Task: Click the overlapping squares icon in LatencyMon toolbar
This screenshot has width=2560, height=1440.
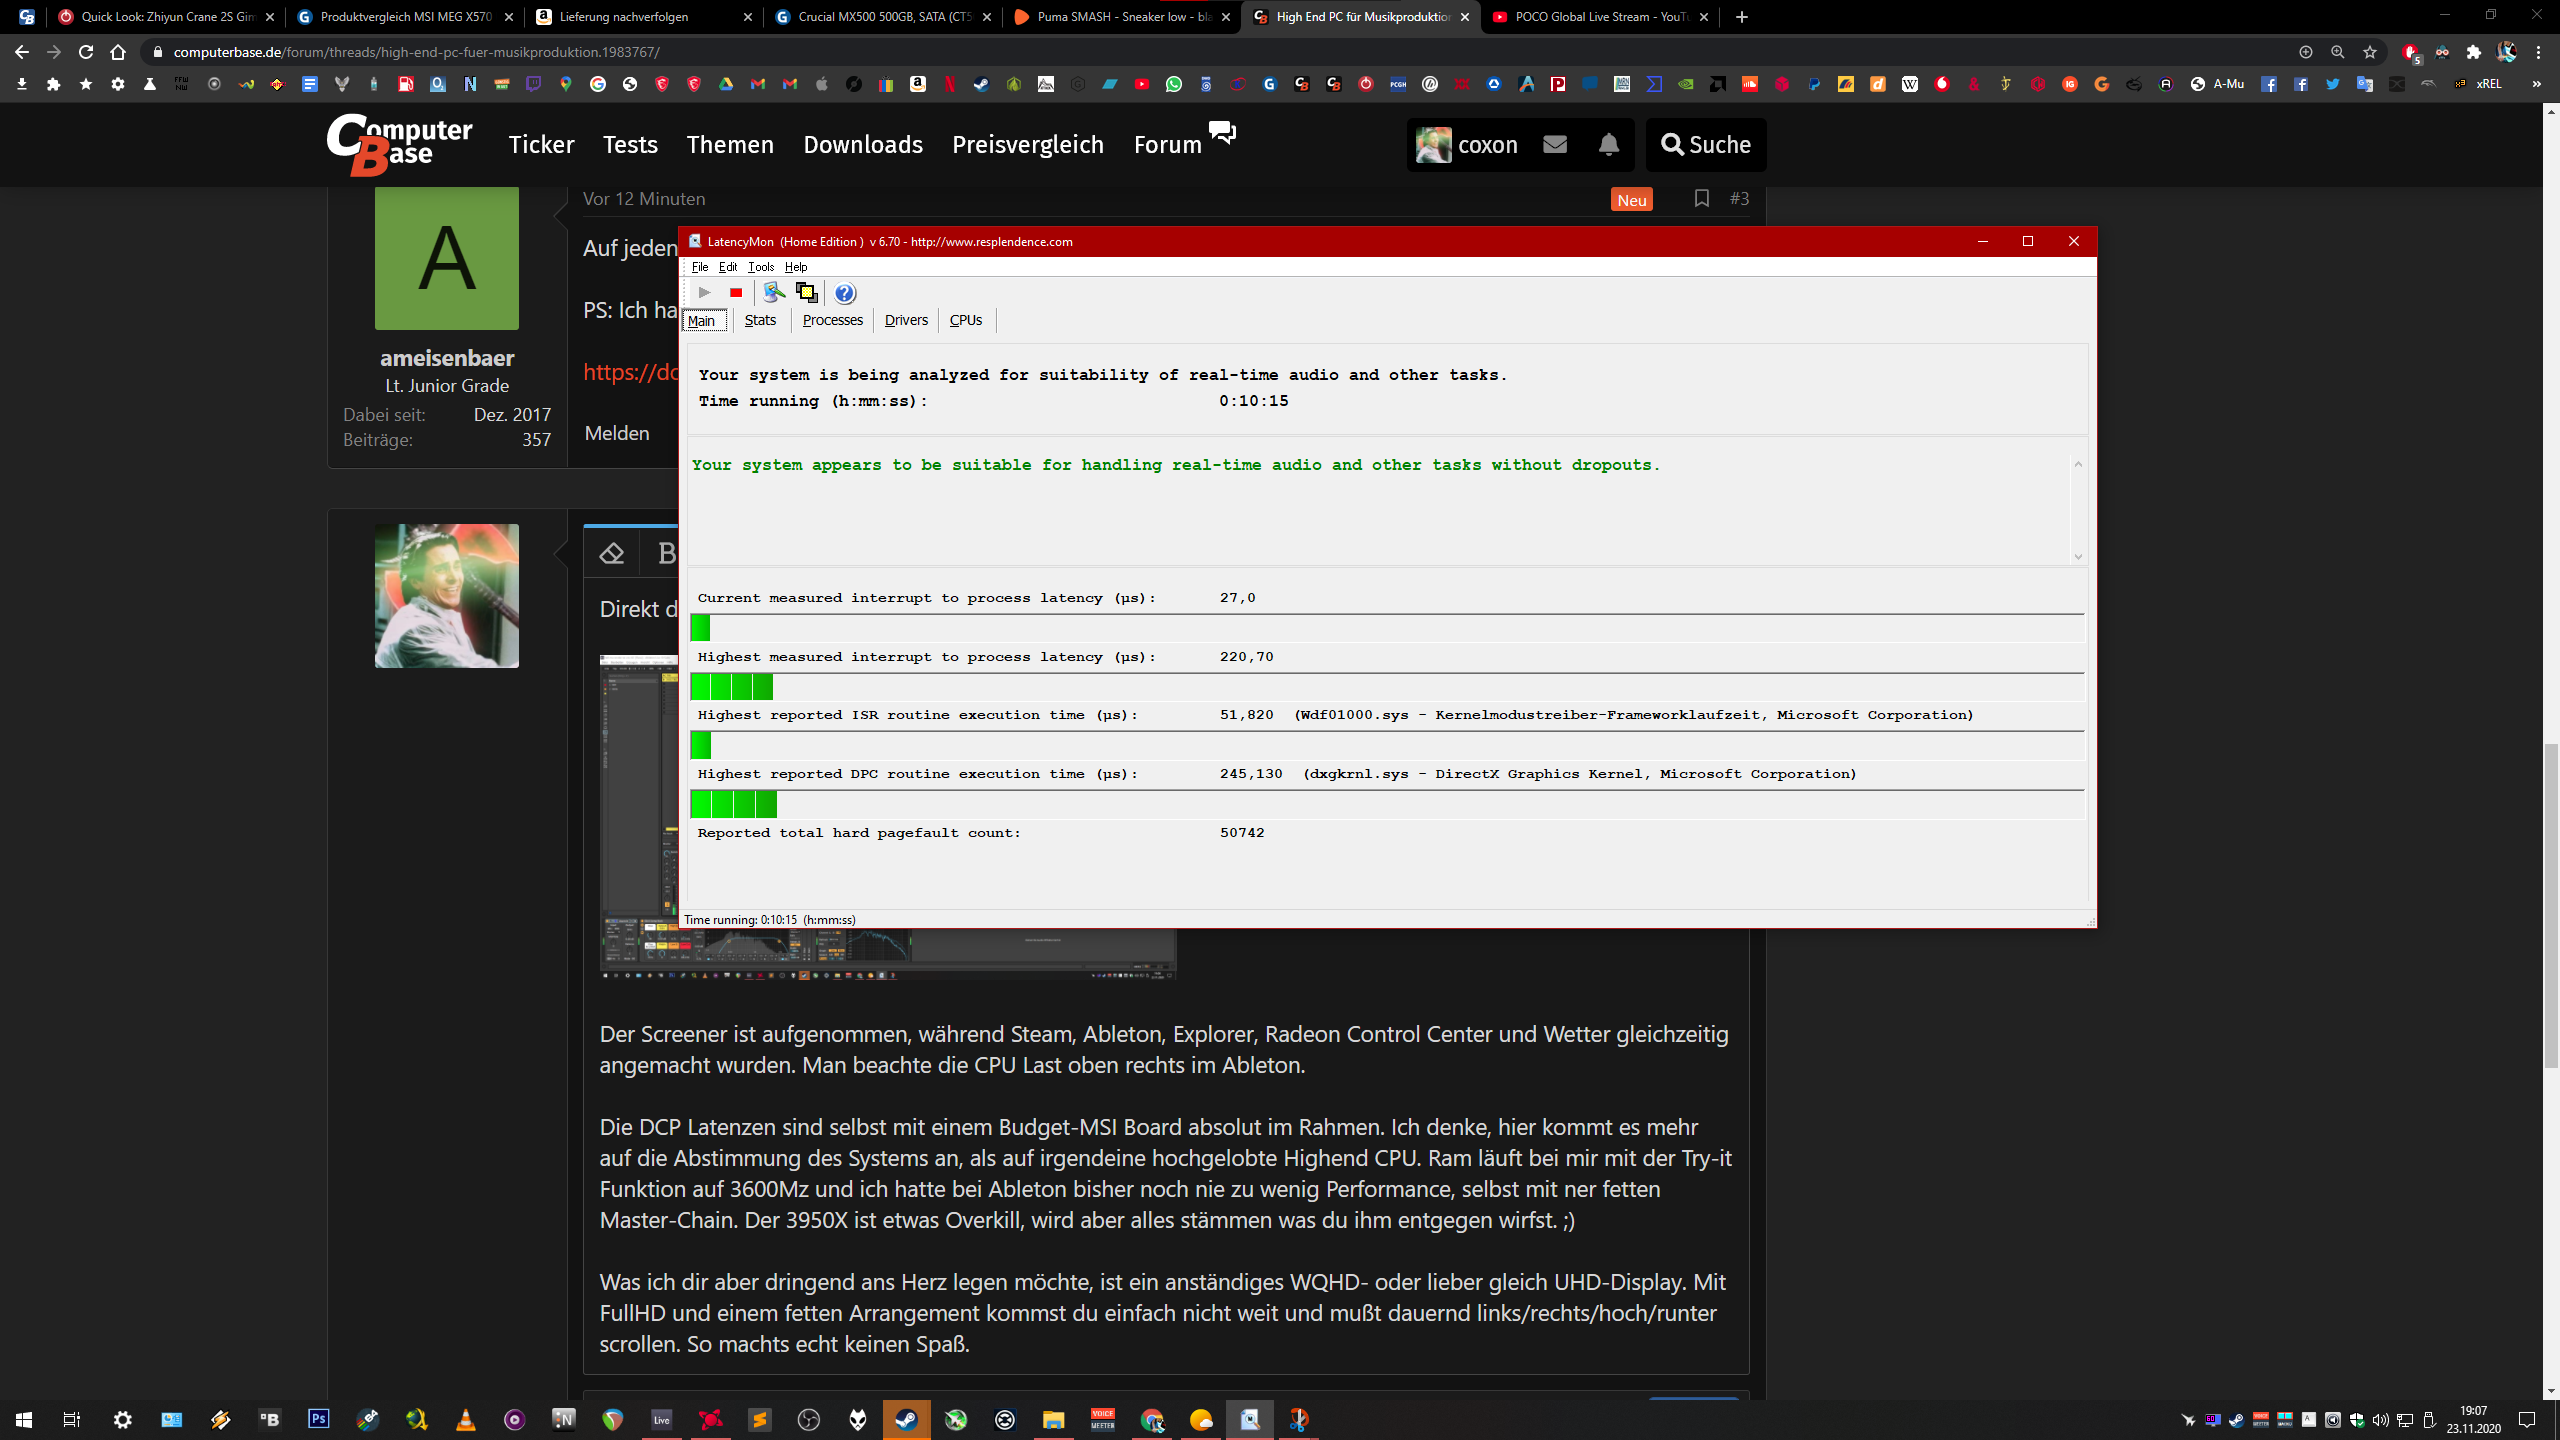Action: tap(806, 293)
